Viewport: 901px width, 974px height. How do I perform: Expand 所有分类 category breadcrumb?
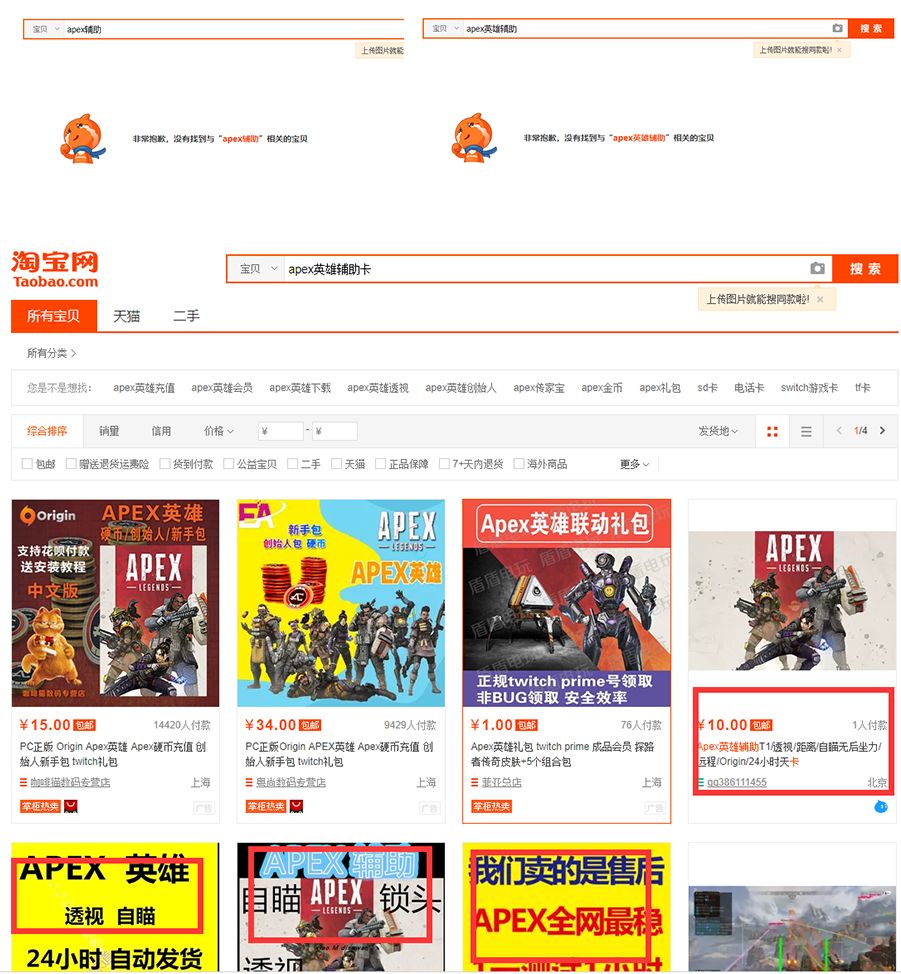51,353
